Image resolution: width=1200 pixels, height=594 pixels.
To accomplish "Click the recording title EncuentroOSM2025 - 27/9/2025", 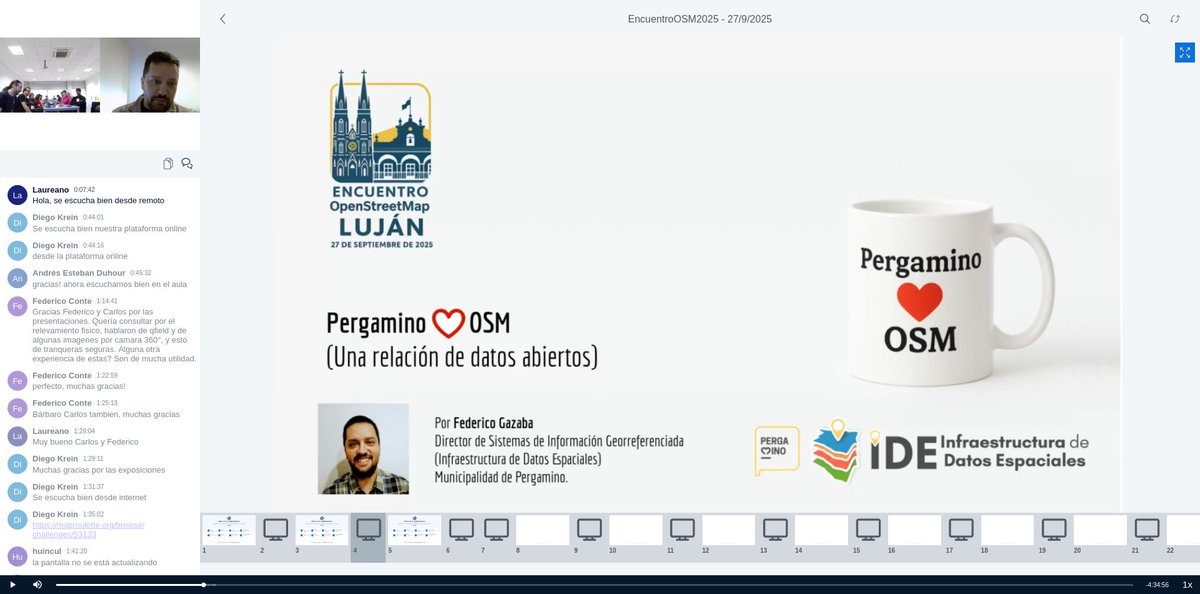I will click(x=700, y=19).
